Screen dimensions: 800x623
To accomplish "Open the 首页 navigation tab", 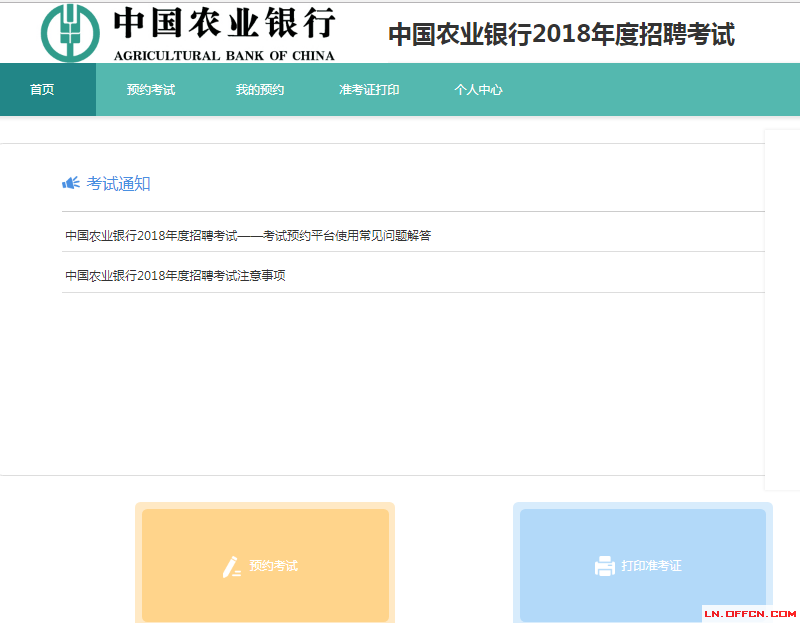I will [x=48, y=90].
